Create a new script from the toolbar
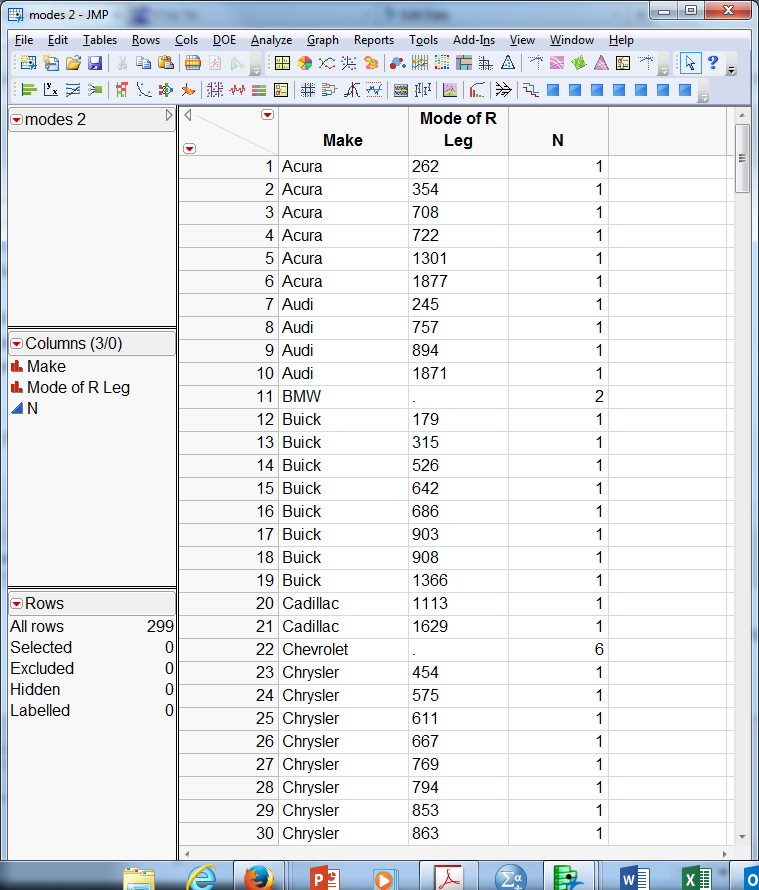The height and width of the screenshot is (890, 759). point(51,63)
